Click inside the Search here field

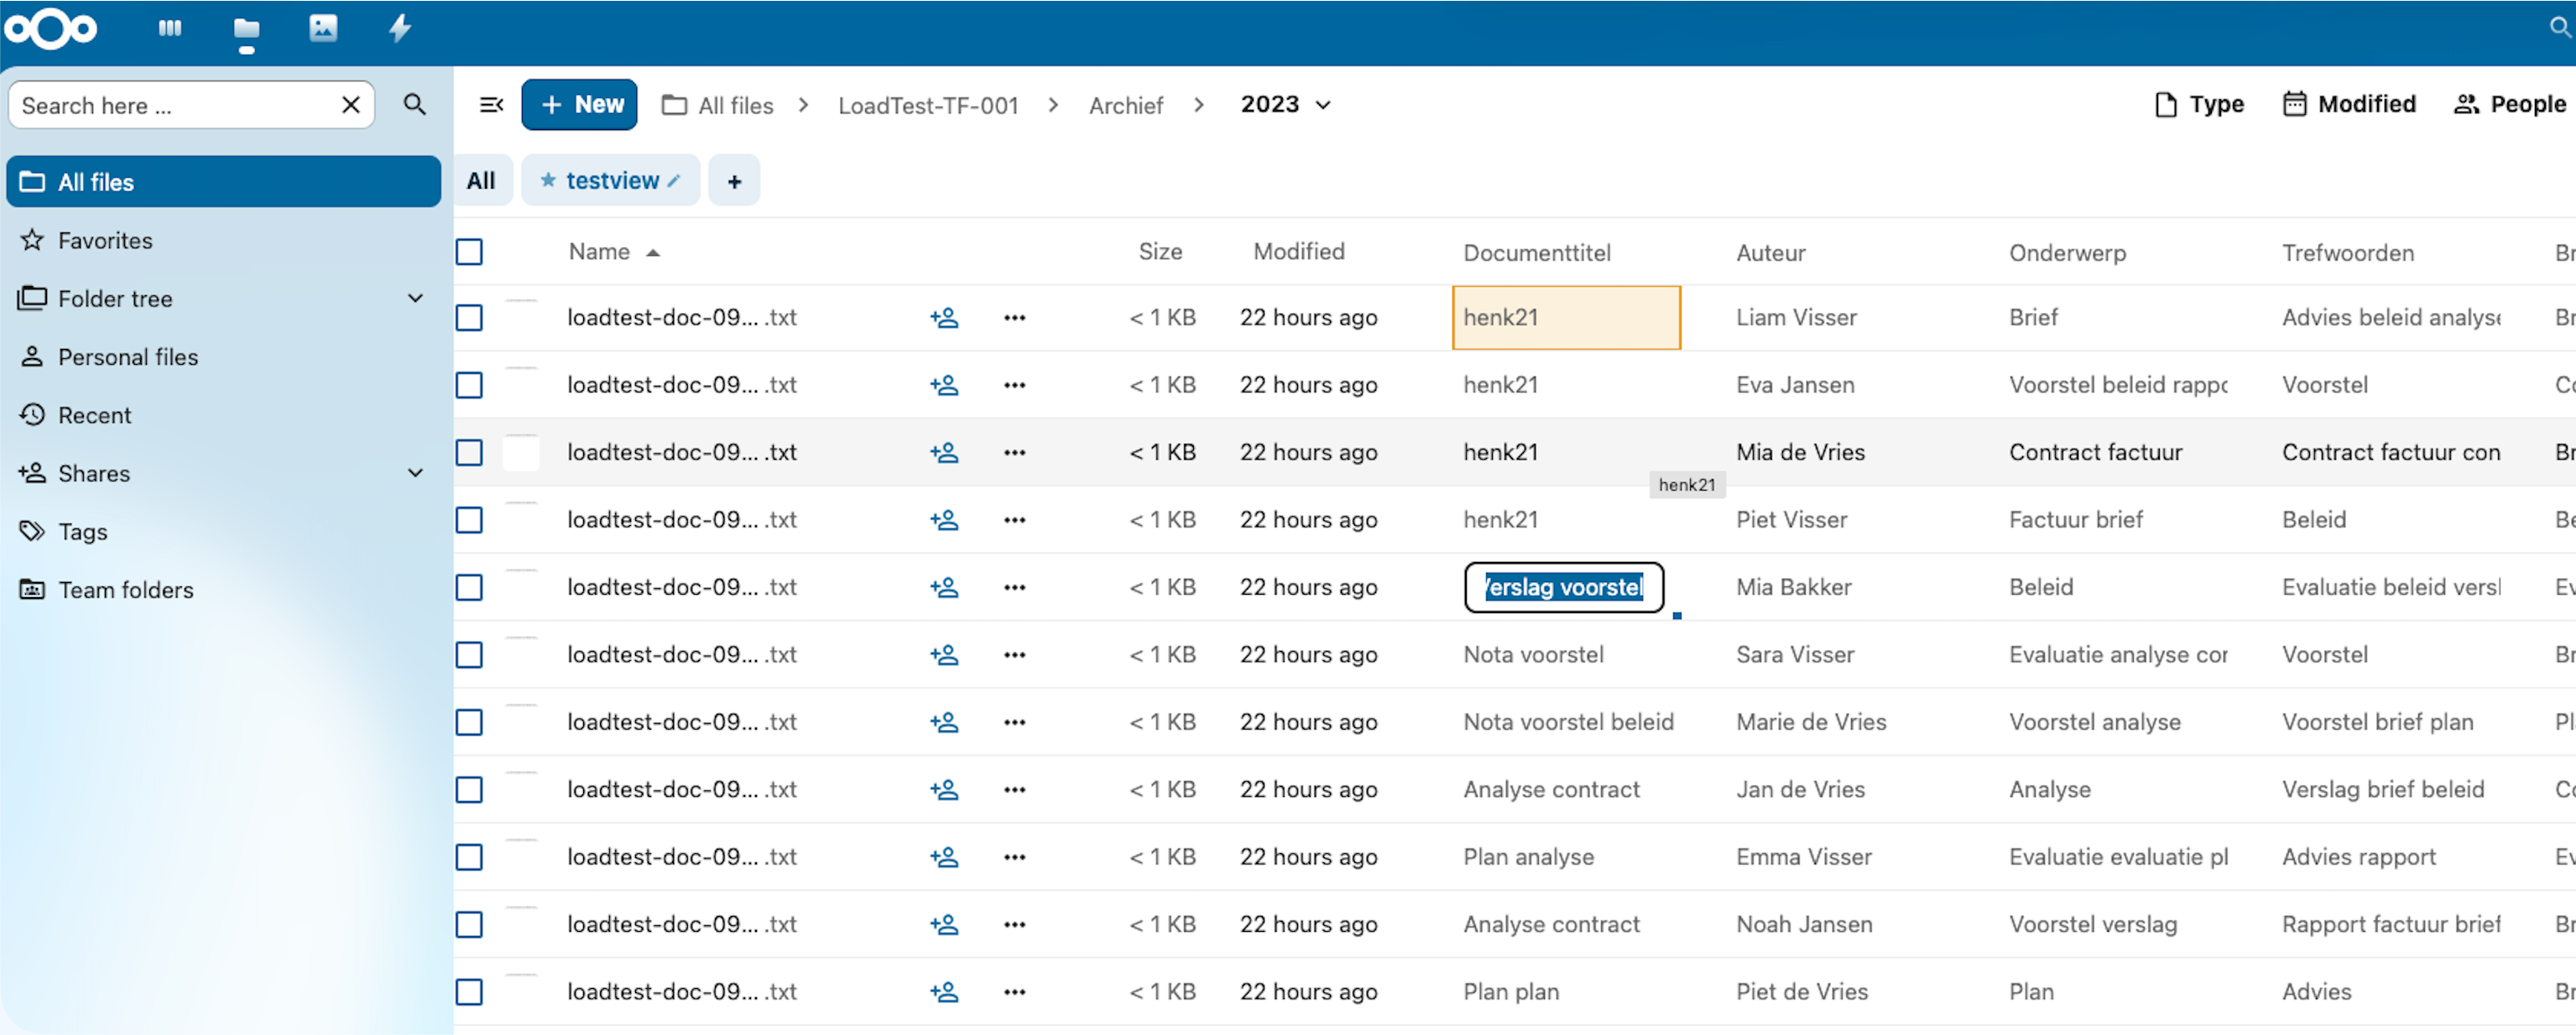(180, 104)
